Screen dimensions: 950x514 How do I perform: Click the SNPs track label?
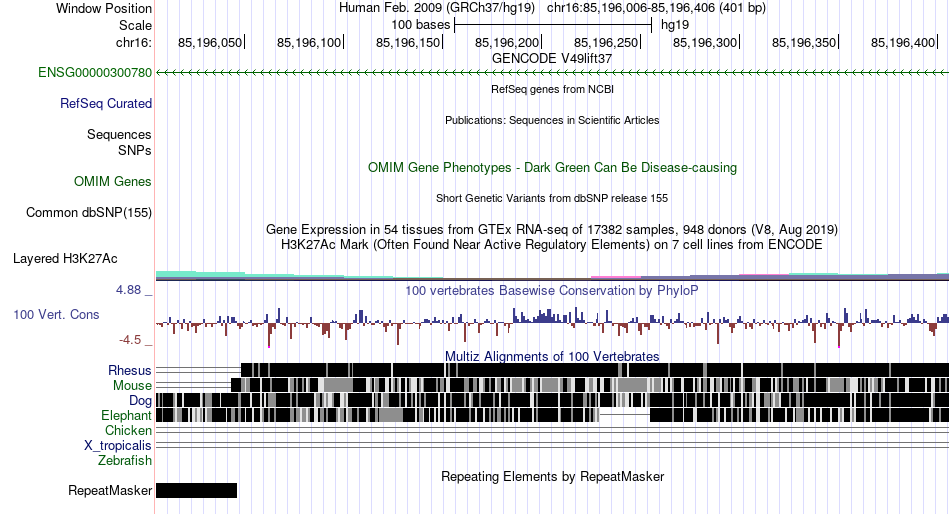pos(135,150)
